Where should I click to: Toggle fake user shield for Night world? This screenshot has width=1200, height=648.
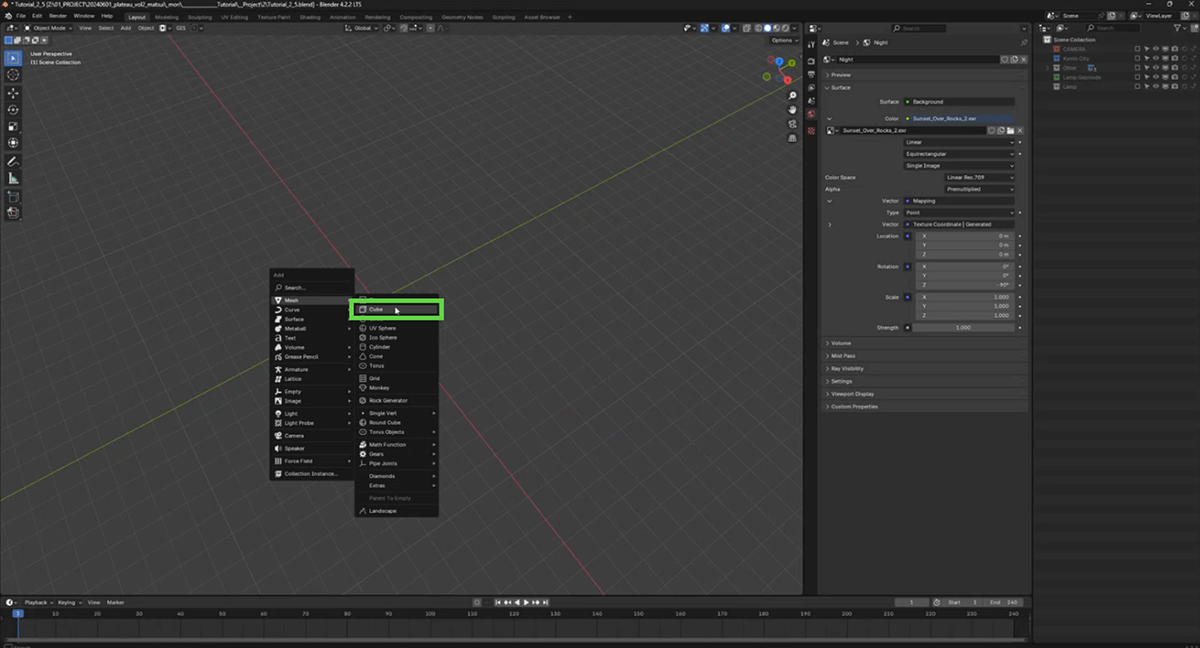[x=1005, y=59]
